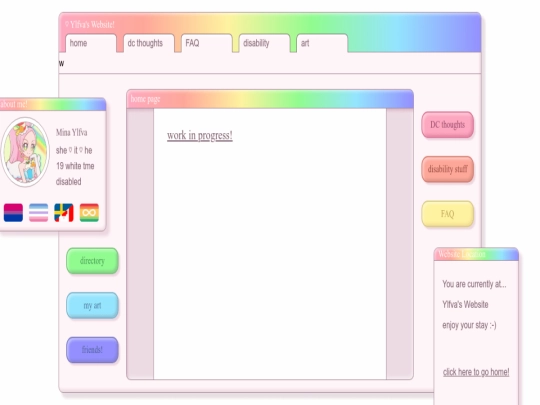The image size is (540, 405).
Task: Click the round anime avatar picture
Action: tap(25, 152)
